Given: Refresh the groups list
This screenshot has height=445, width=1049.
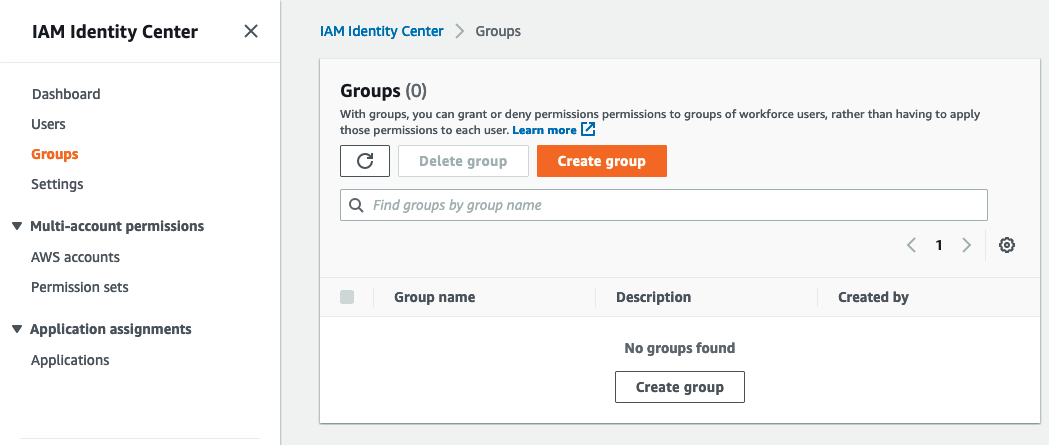Looking at the screenshot, I should click(x=365, y=161).
